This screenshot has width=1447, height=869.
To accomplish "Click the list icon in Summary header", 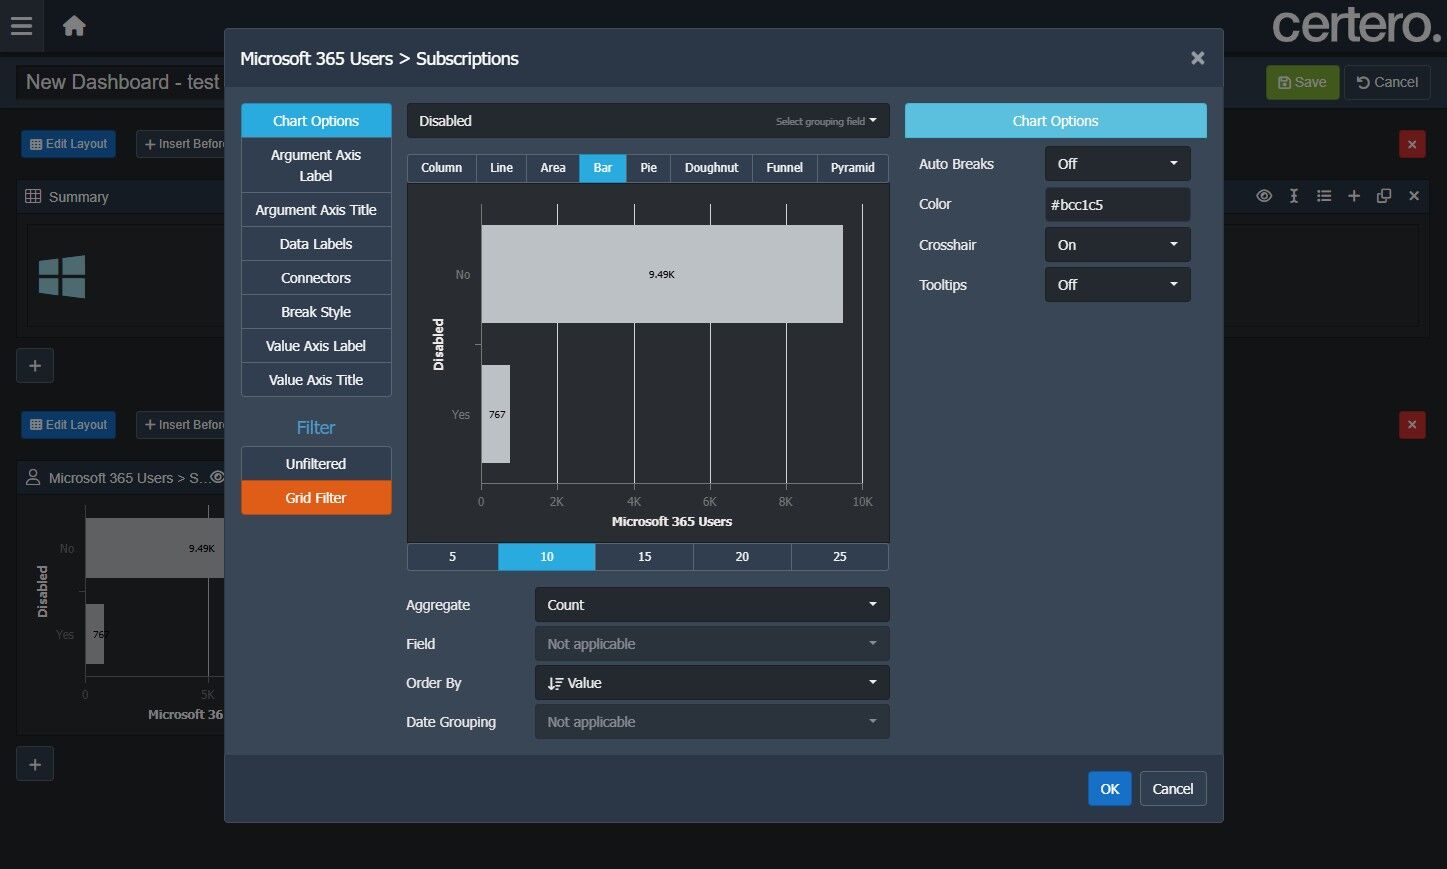I will (1323, 196).
